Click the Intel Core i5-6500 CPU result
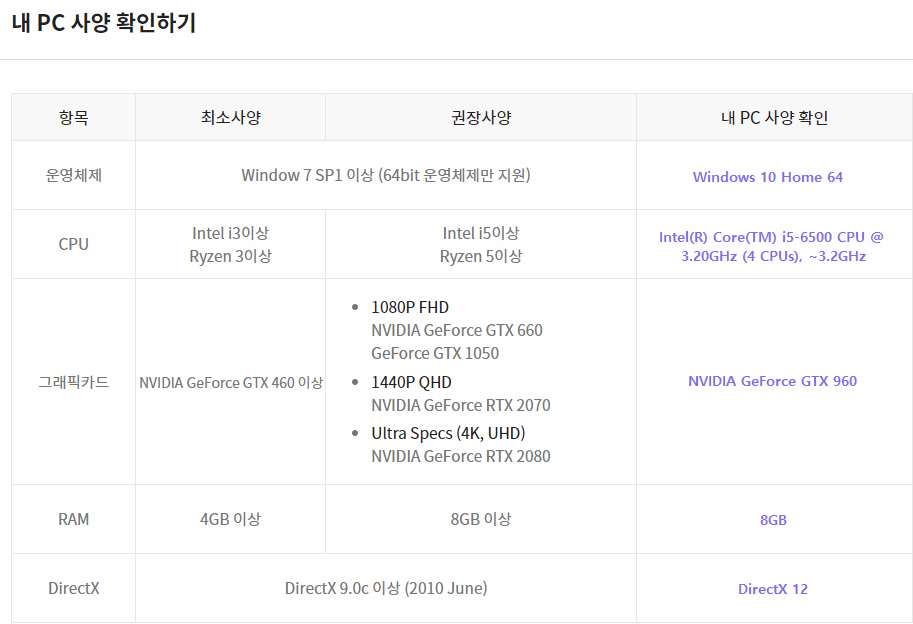The width and height of the screenshot is (913, 624). 771,246
